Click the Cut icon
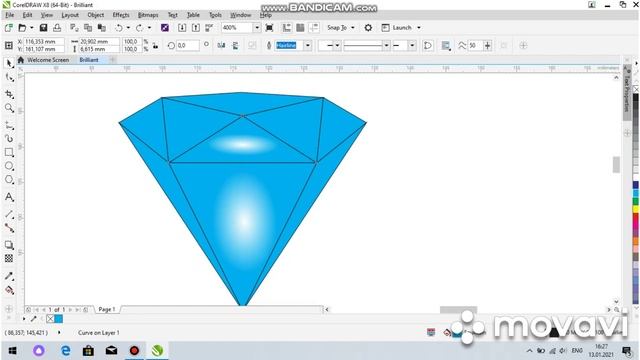Image resolution: width=640 pixels, height=360 pixels. pos(74,28)
